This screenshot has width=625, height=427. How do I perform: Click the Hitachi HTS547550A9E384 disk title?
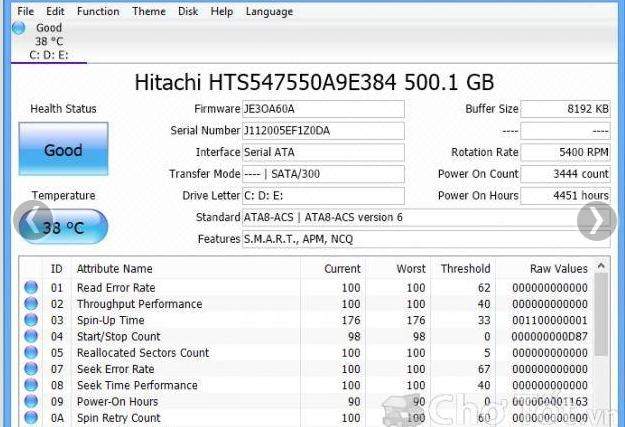[x=314, y=83]
